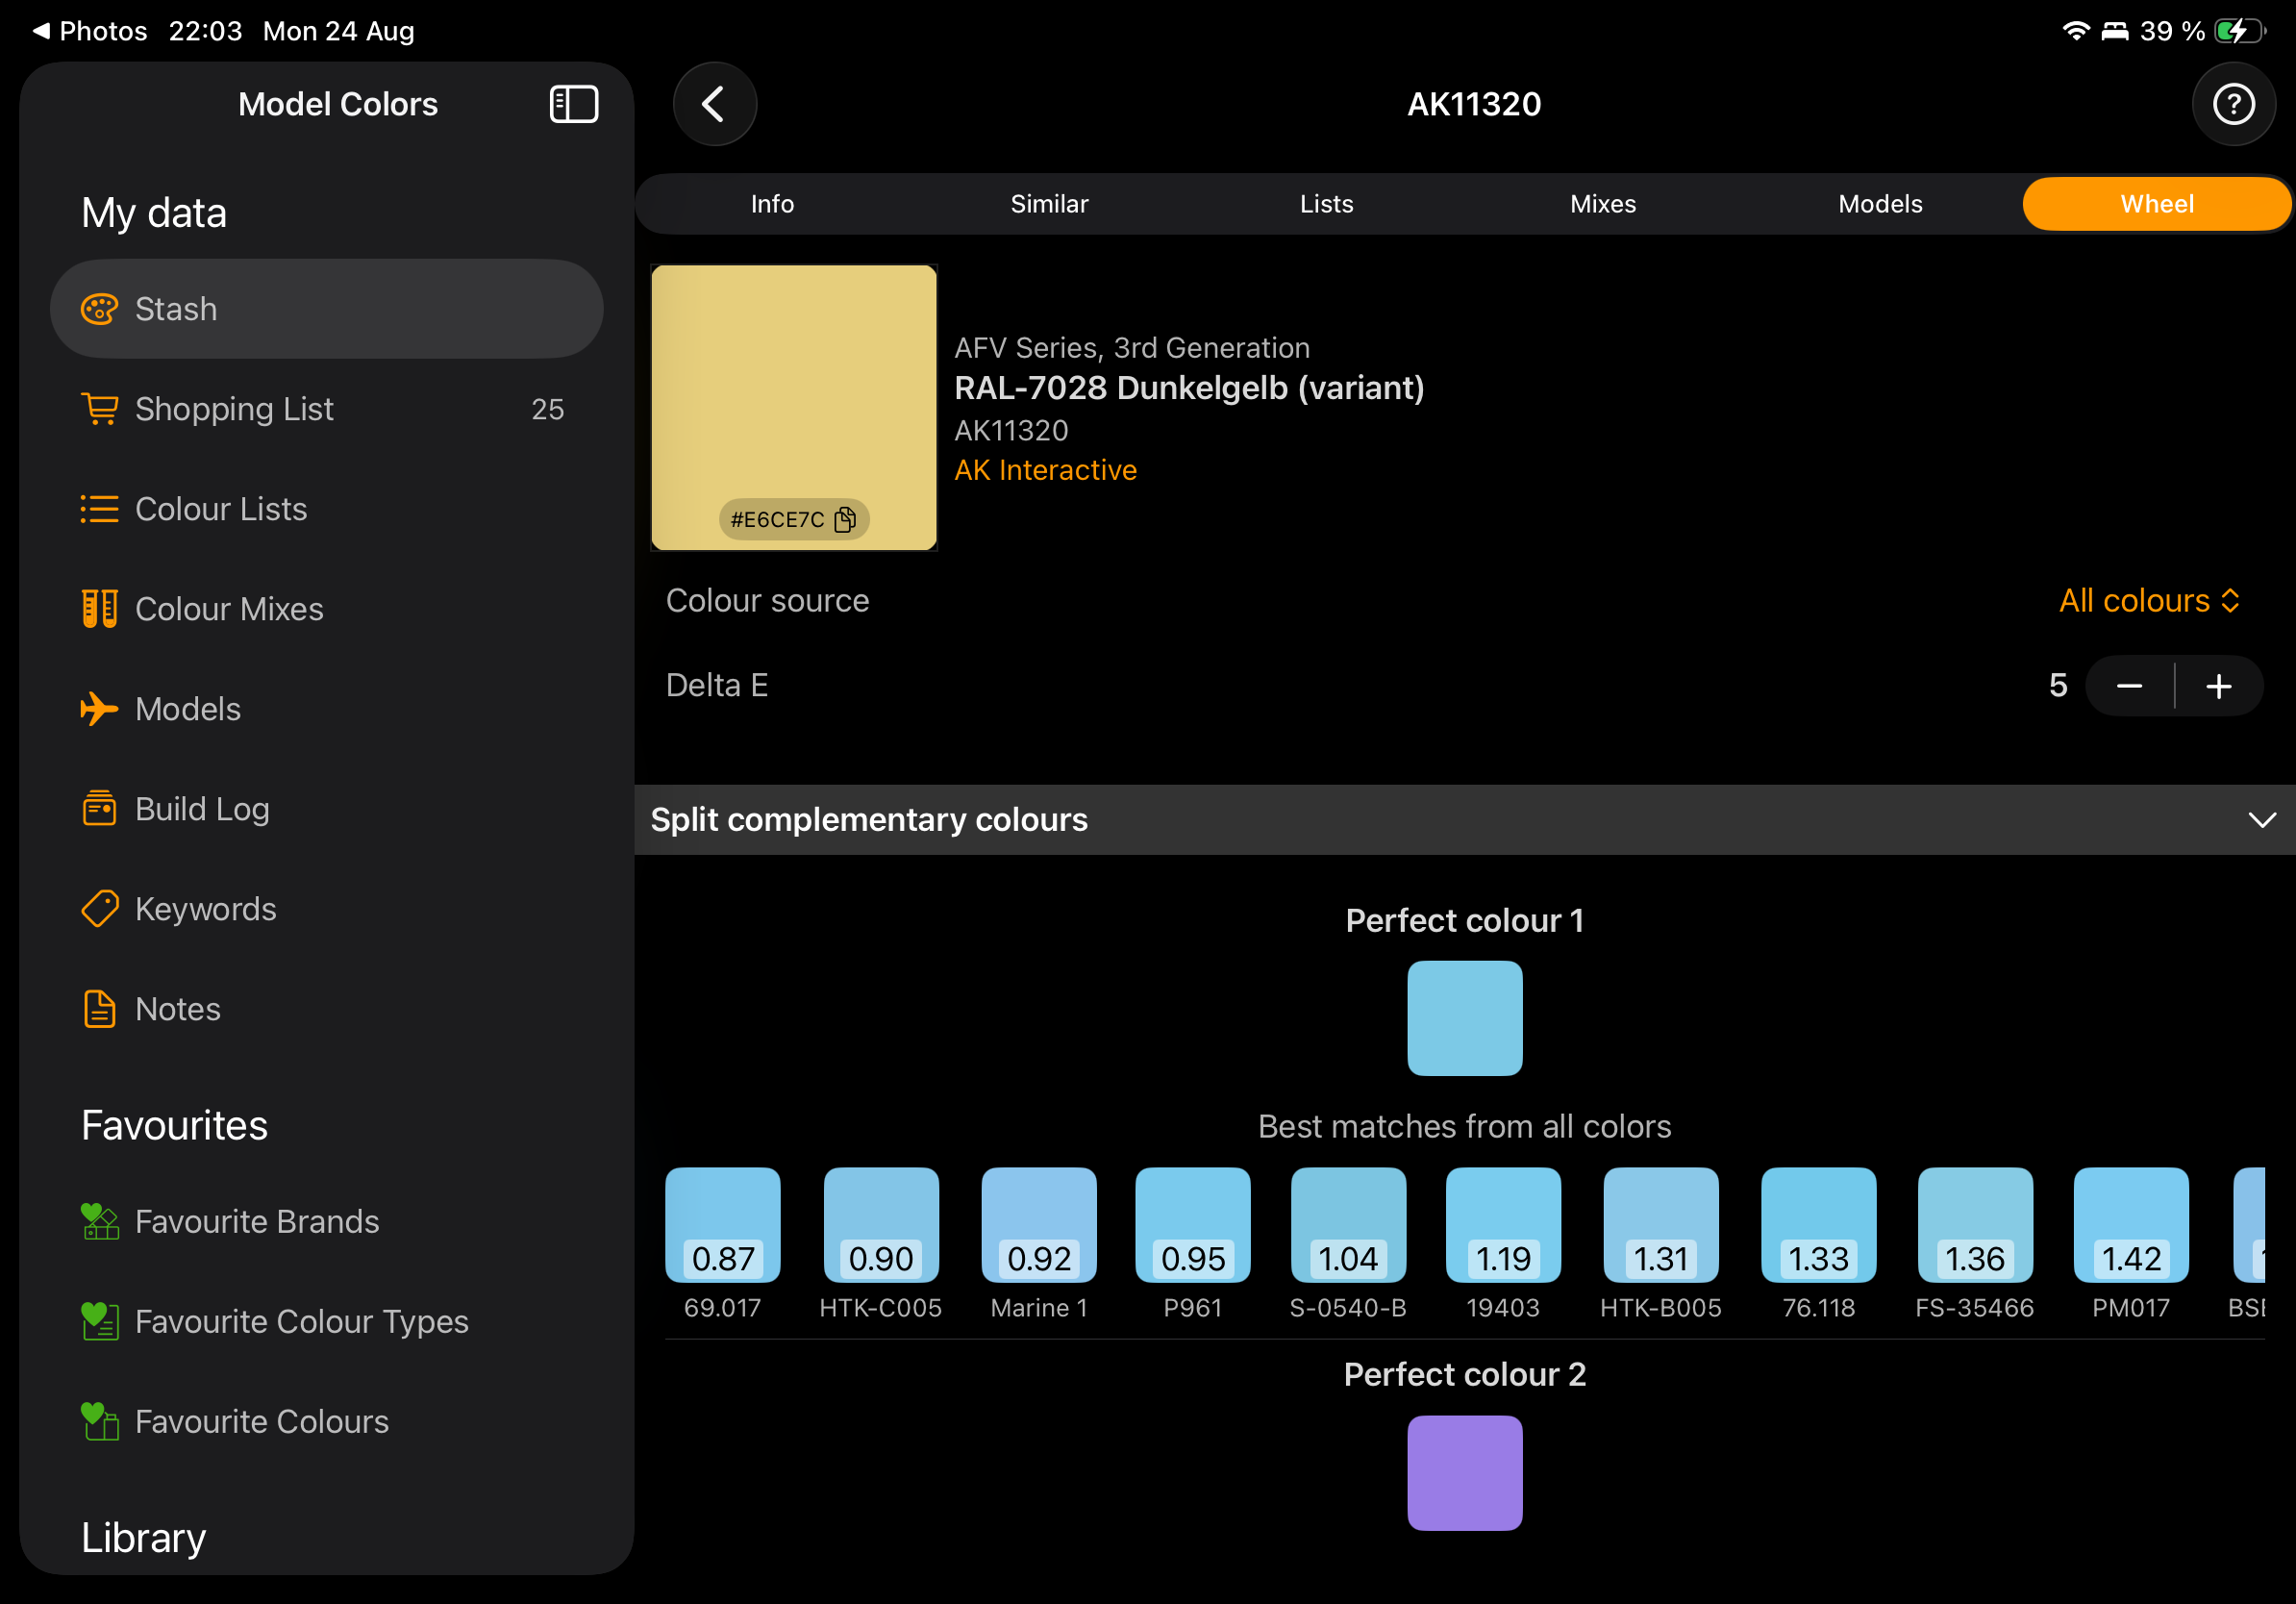Viewport: 2296px width, 1604px height.
Task: Copy the #E6CE7C hex code
Action: click(x=794, y=520)
